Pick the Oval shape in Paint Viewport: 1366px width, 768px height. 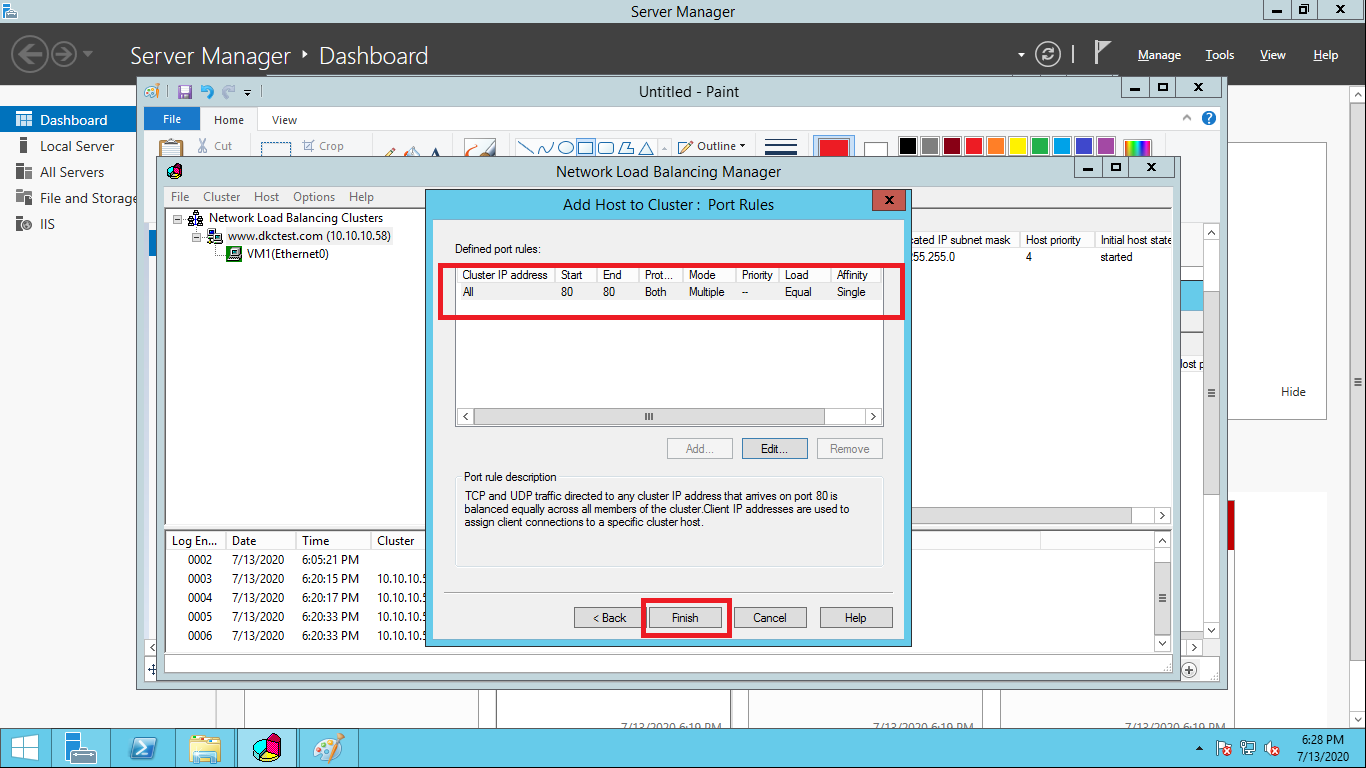(x=566, y=147)
